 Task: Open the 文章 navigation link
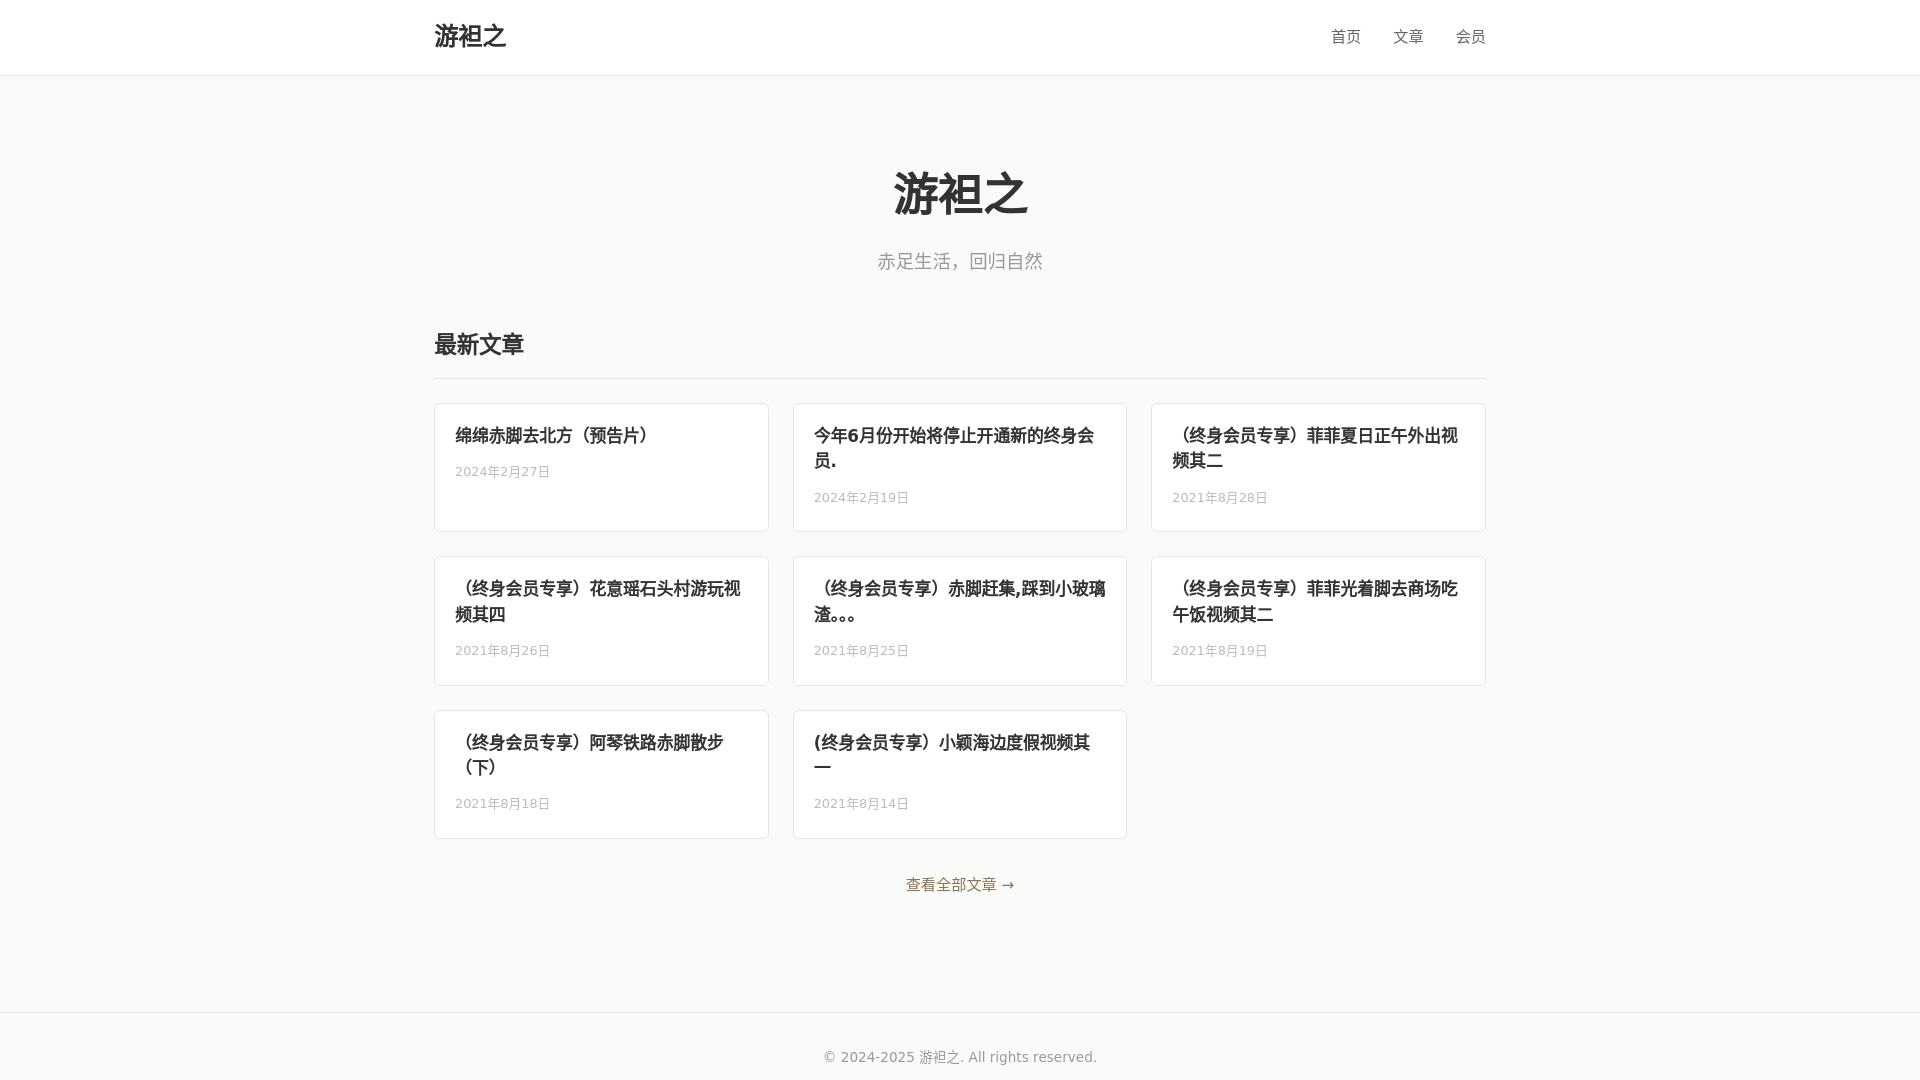(1408, 37)
